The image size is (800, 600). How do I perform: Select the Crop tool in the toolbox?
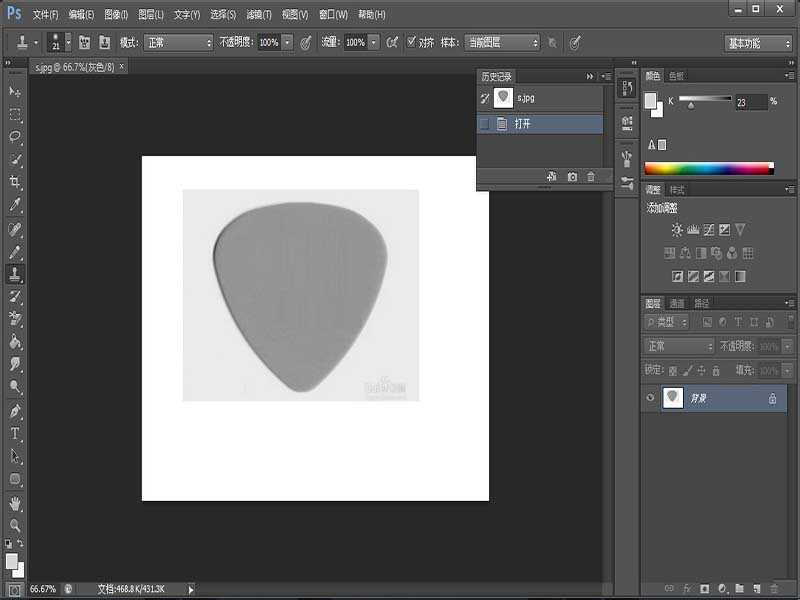pyautogui.click(x=15, y=182)
